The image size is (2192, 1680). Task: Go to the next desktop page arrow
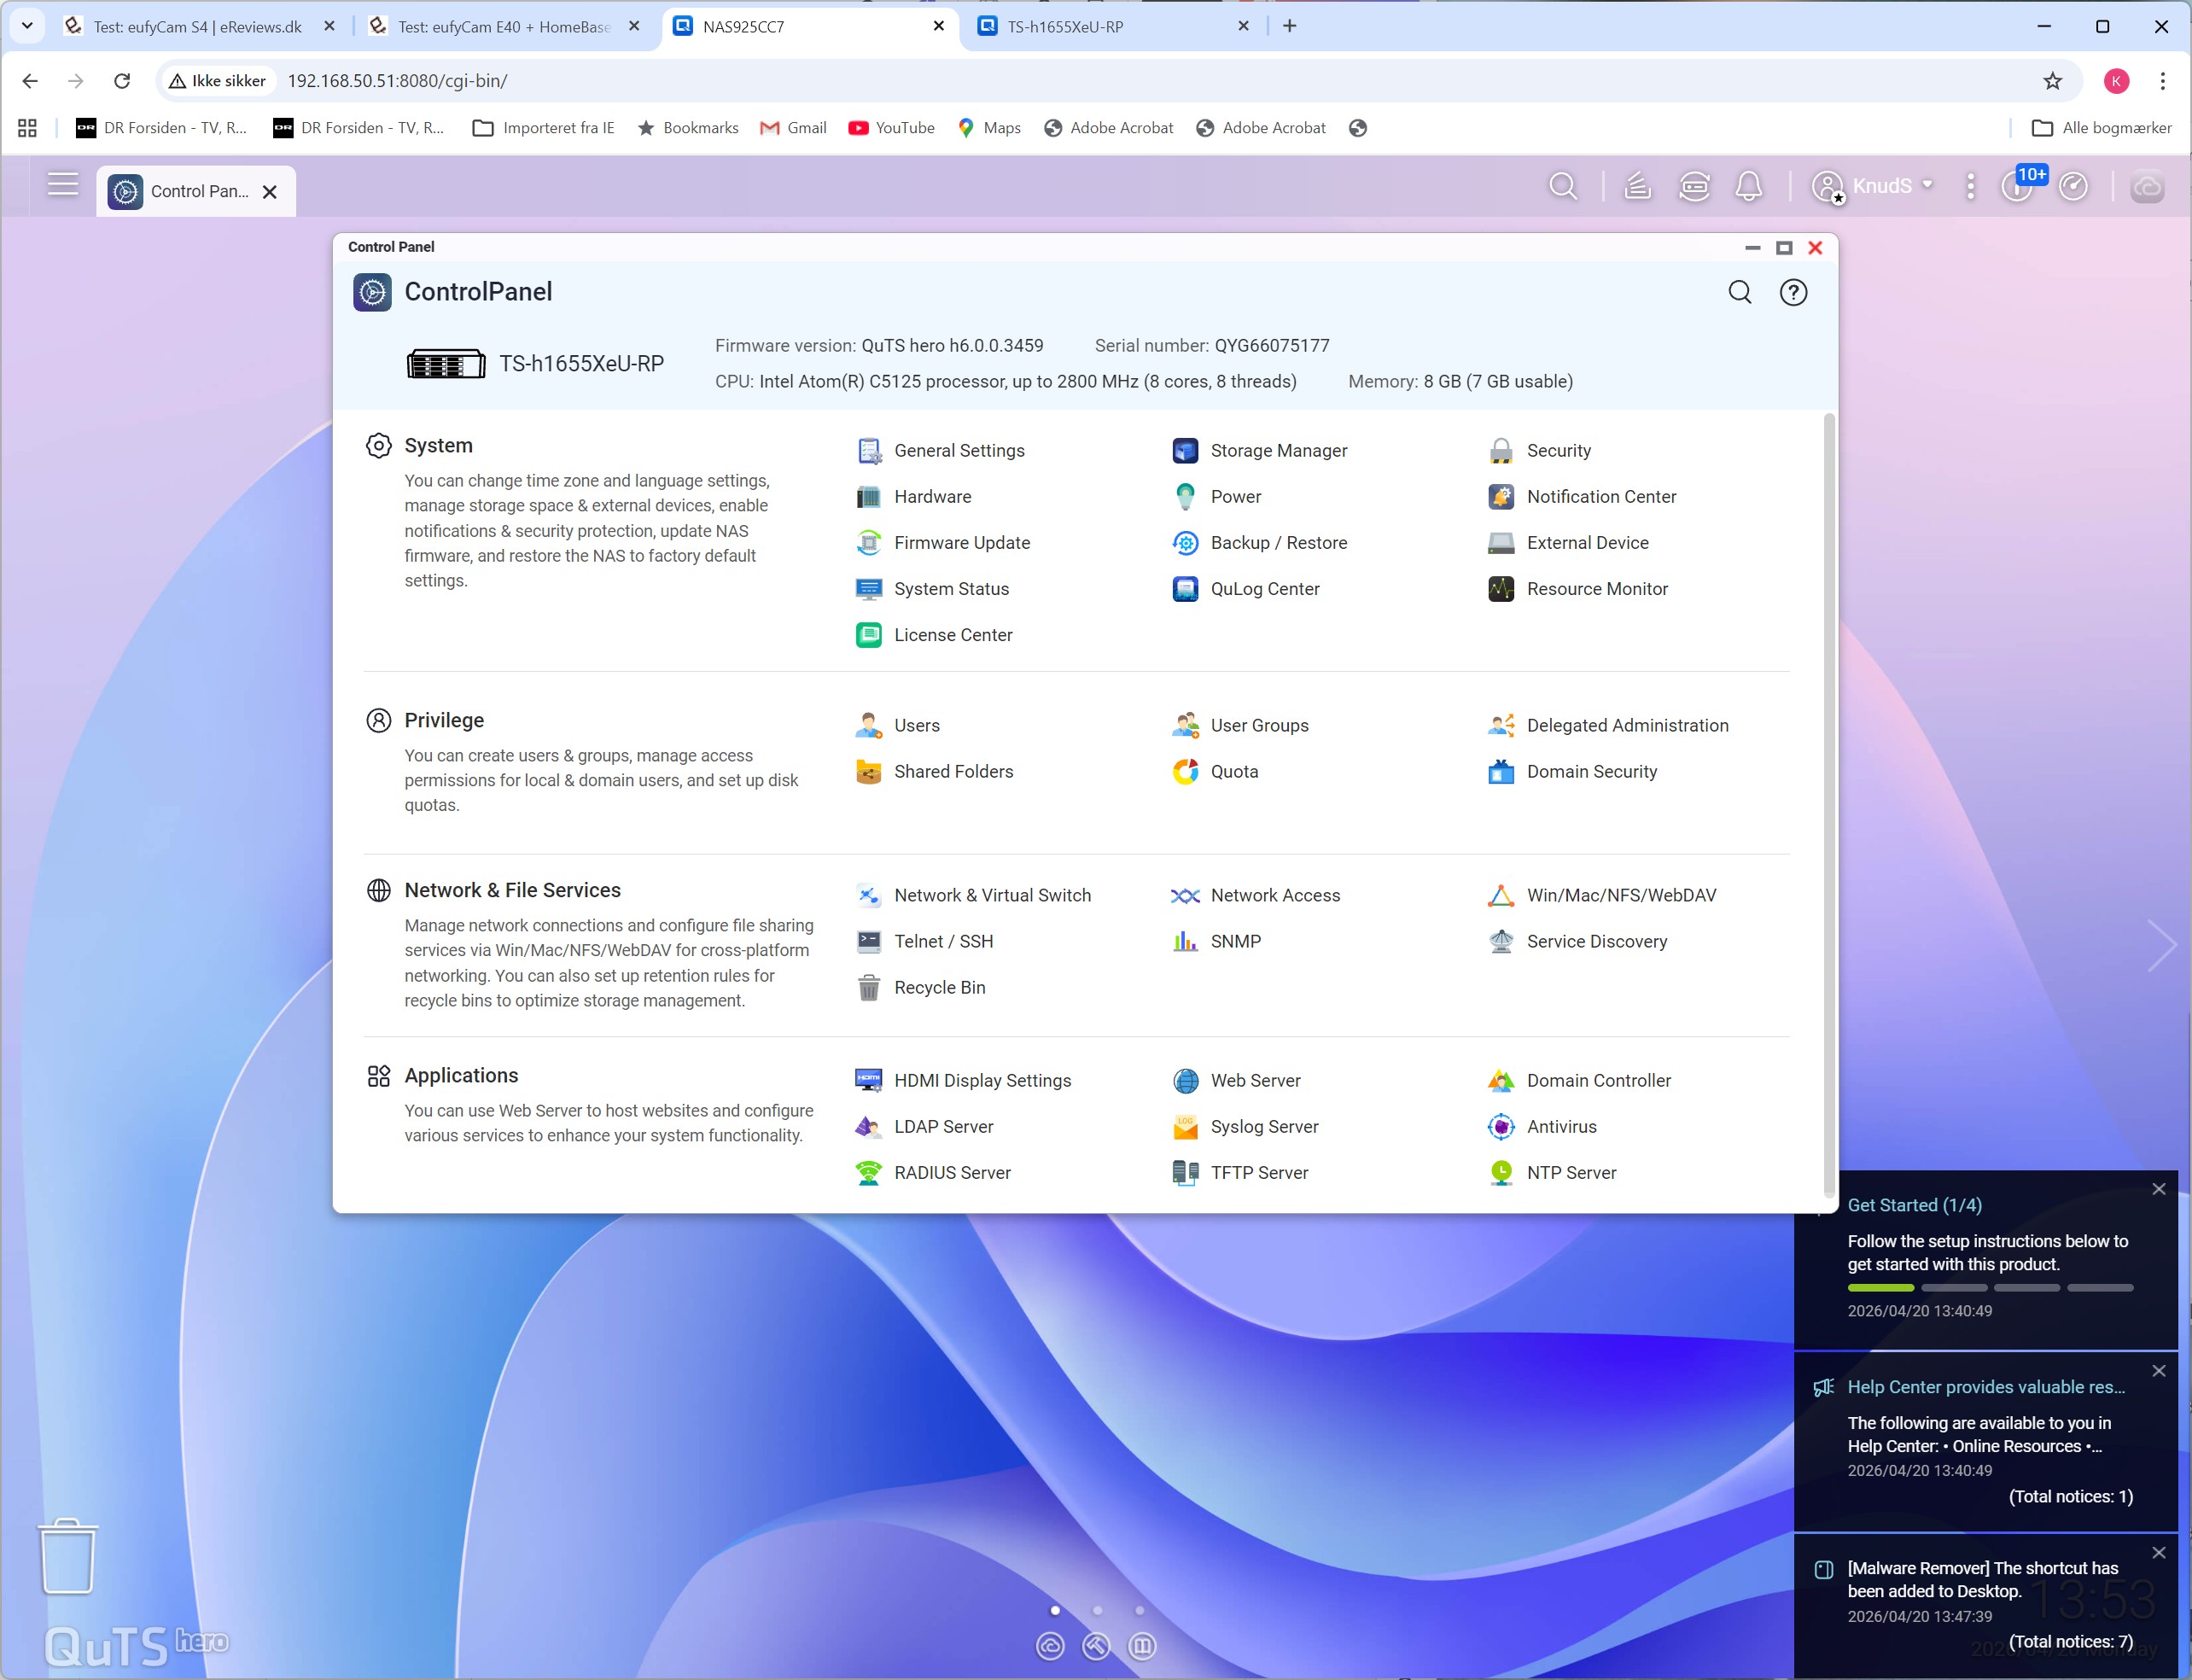pos(2162,945)
